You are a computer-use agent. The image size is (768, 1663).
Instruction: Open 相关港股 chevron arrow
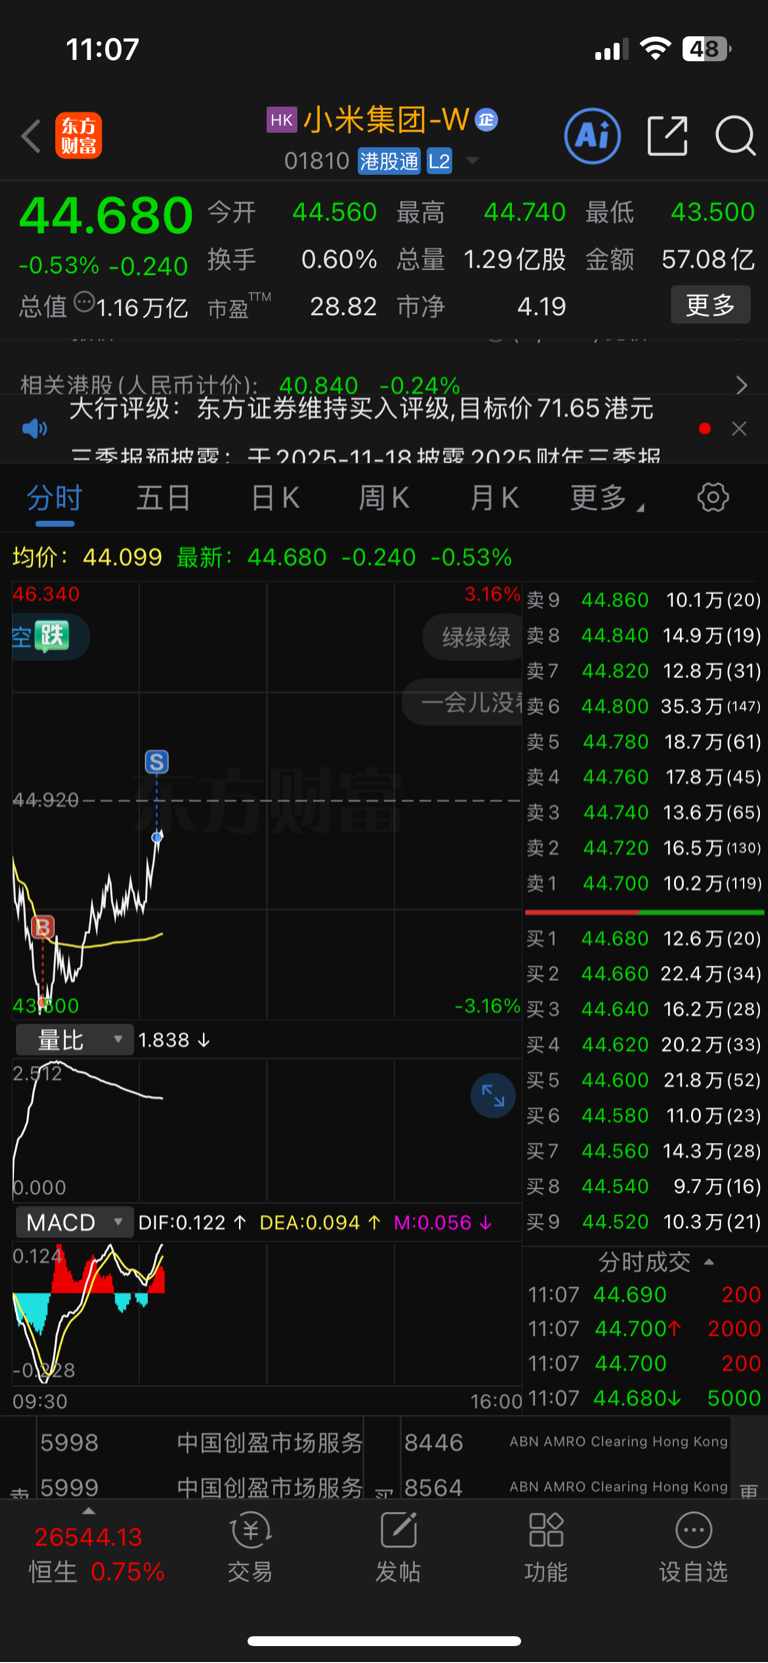(x=741, y=385)
